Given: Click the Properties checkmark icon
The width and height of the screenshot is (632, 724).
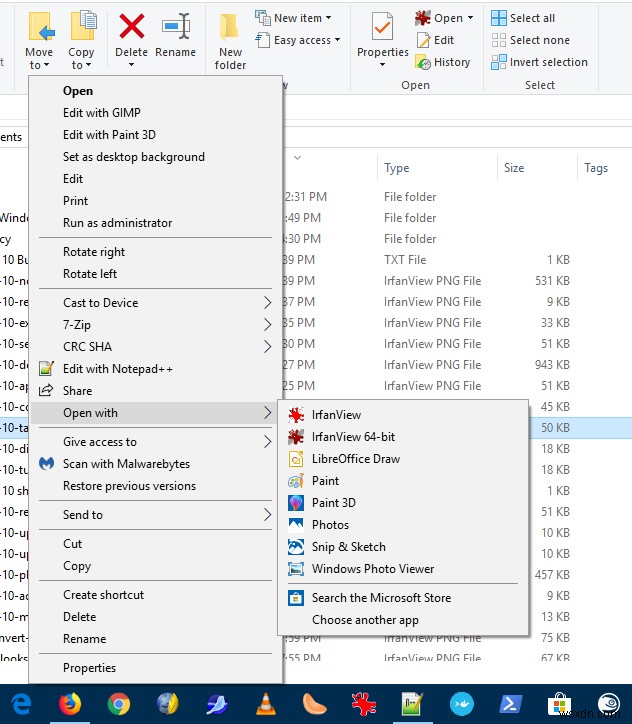Looking at the screenshot, I should tap(383, 27).
